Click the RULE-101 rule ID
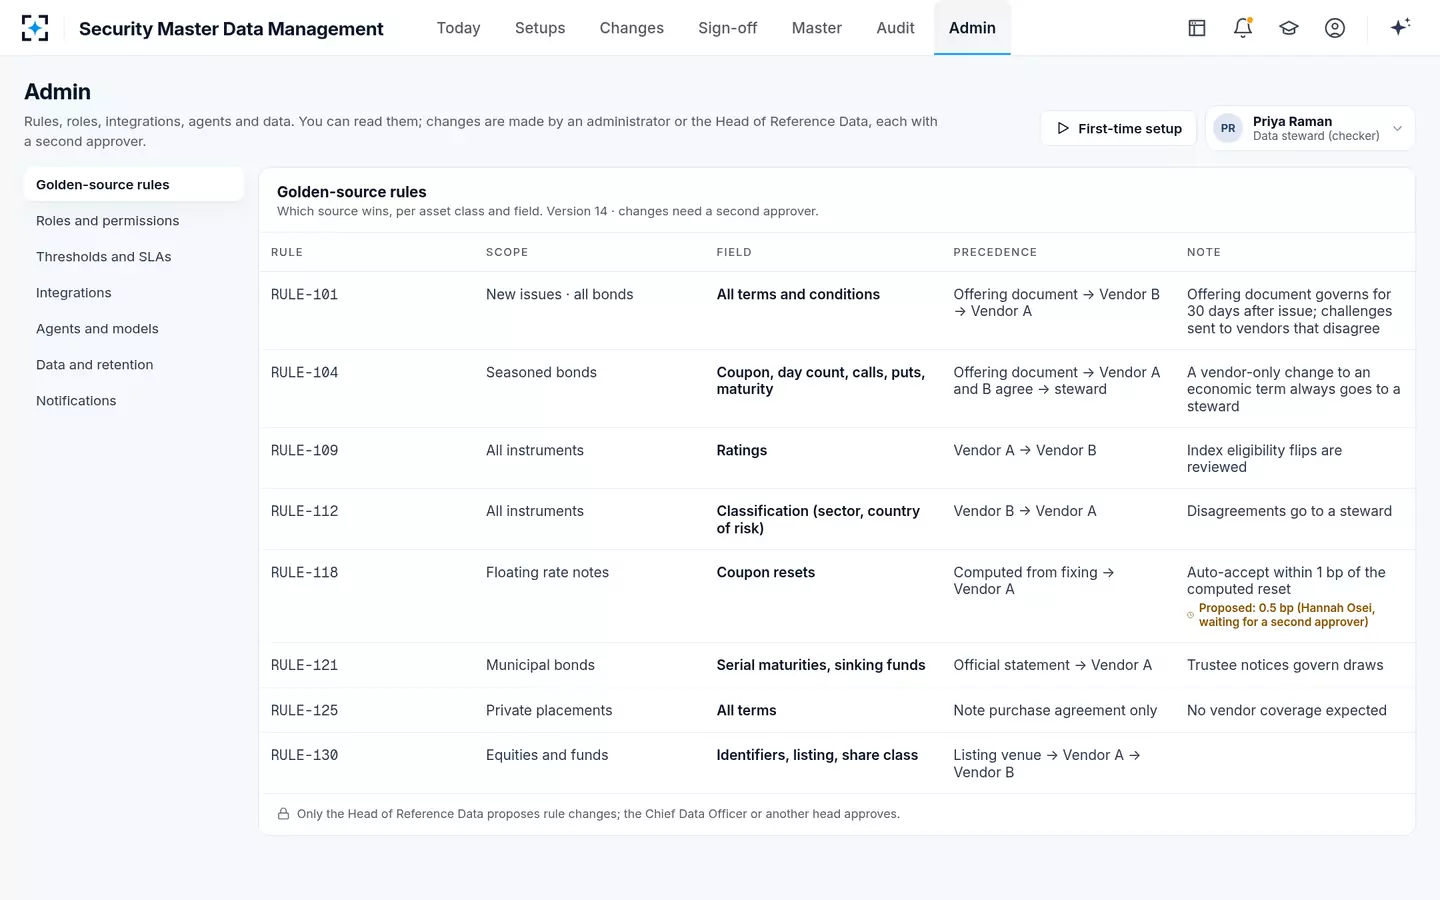 (x=305, y=295)
